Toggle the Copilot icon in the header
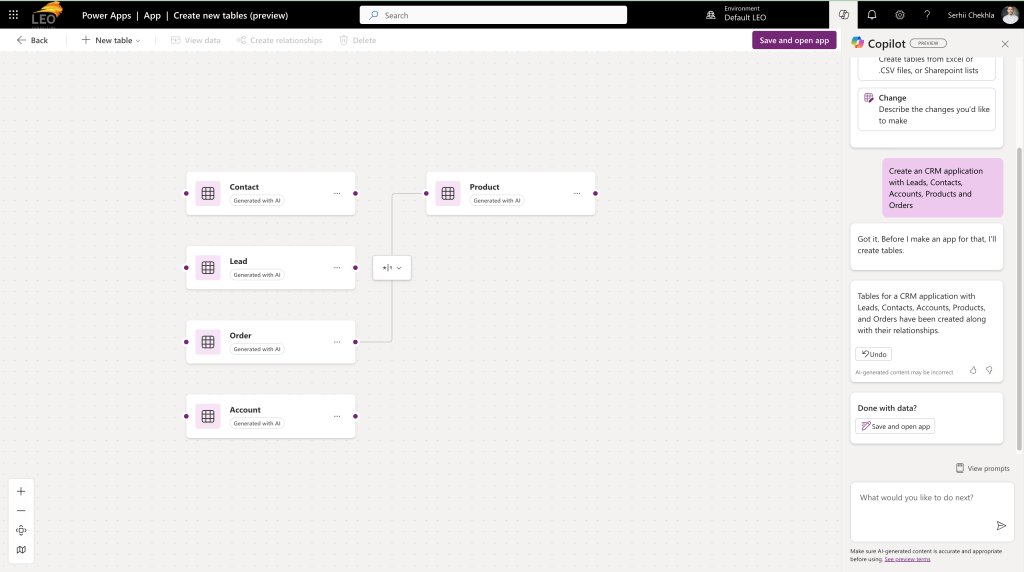 [844, 15]
